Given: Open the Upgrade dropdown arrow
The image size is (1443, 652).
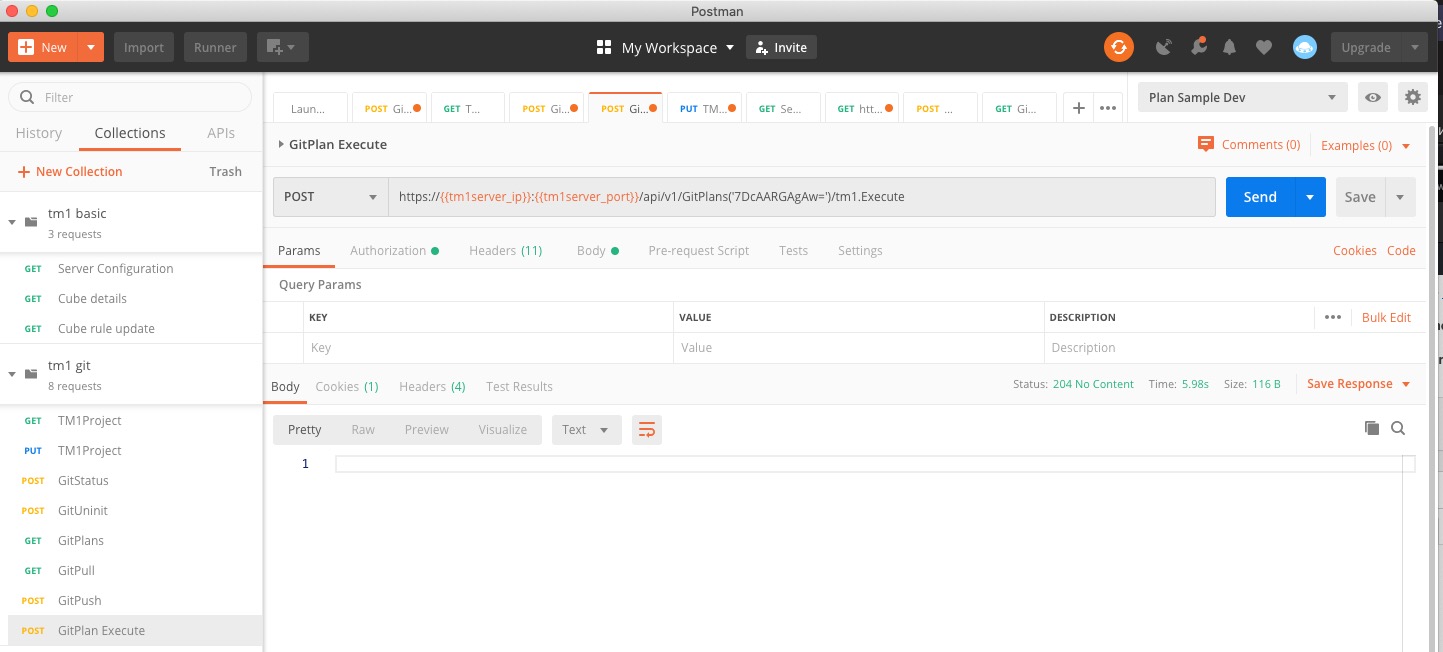Looking at the screenshot, I should (1414, 47).
